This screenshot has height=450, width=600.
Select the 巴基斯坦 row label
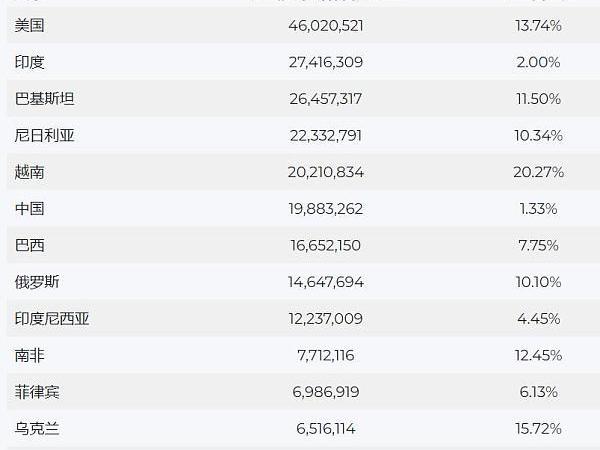pos(45,99)
